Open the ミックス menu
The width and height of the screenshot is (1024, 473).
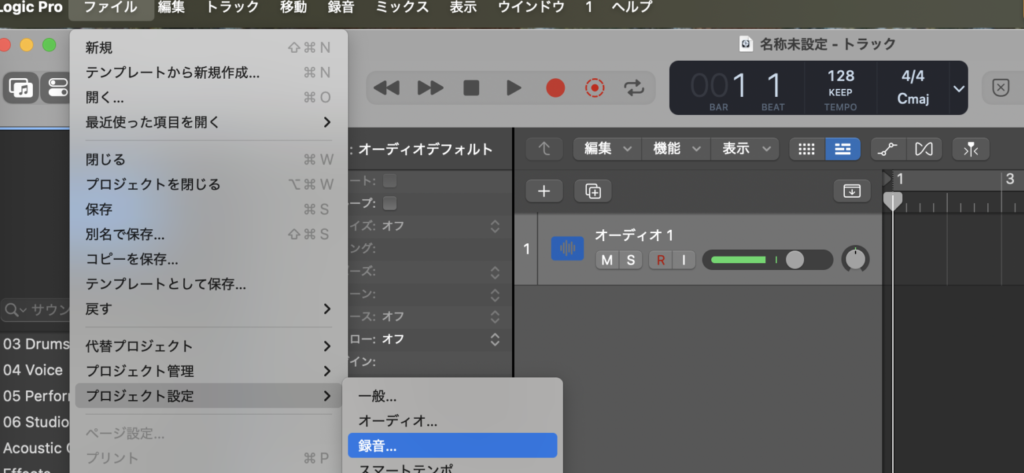tap(403, 8)
